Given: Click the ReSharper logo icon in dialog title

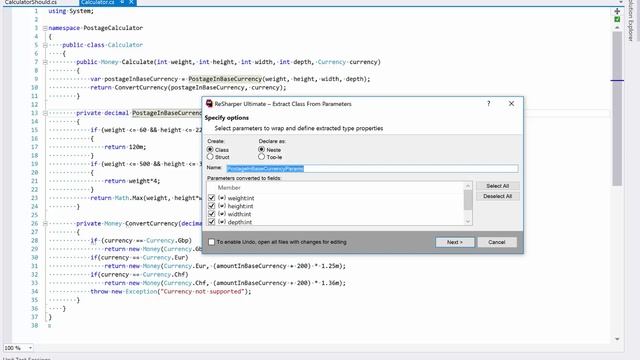Looking at the screenshot, I should tap(209, 104).
